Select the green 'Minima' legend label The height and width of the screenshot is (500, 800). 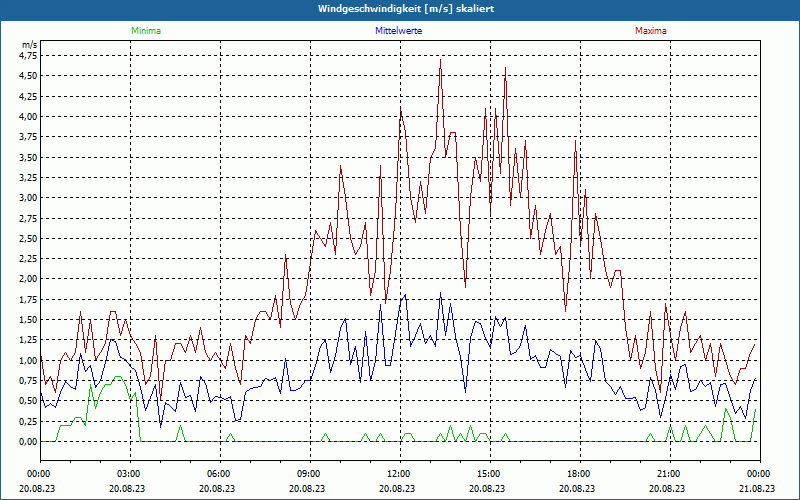point(146,31)
